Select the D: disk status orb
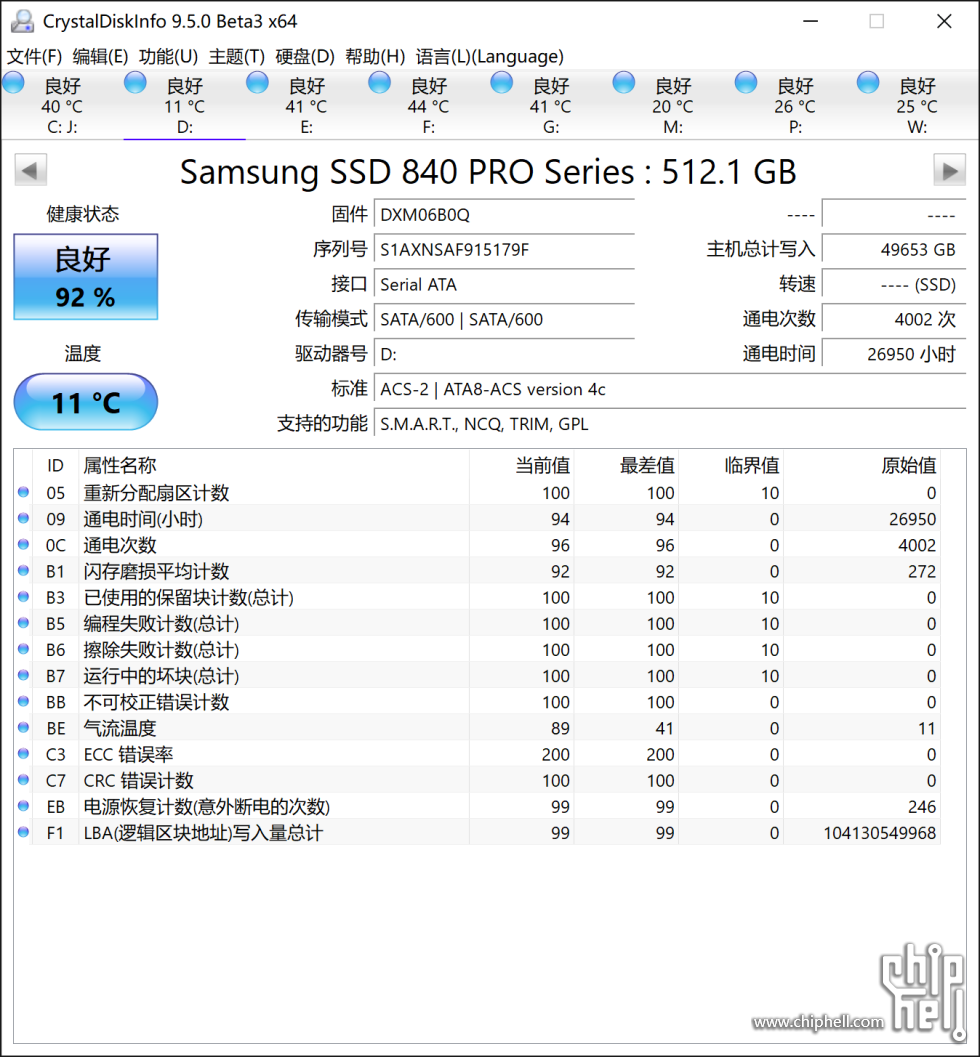This screenshot has height=1057, width=980. pos(135,83)
